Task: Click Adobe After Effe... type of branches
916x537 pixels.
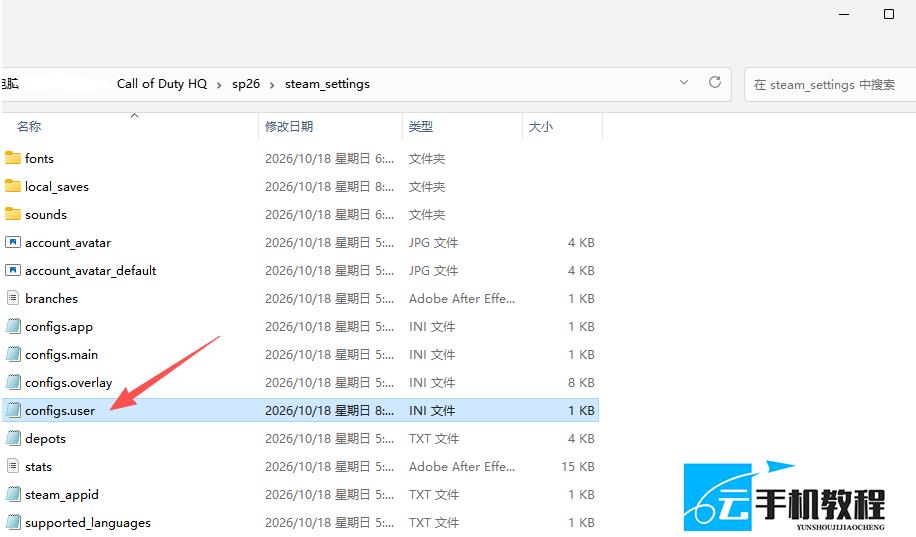Action: click(x=462, y=299)
